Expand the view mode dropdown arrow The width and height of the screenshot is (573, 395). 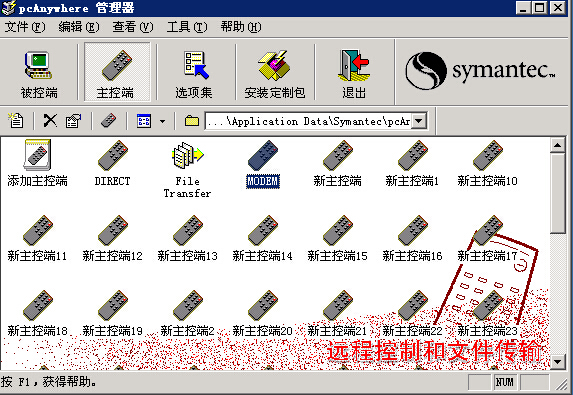click(x=163, y=121)
